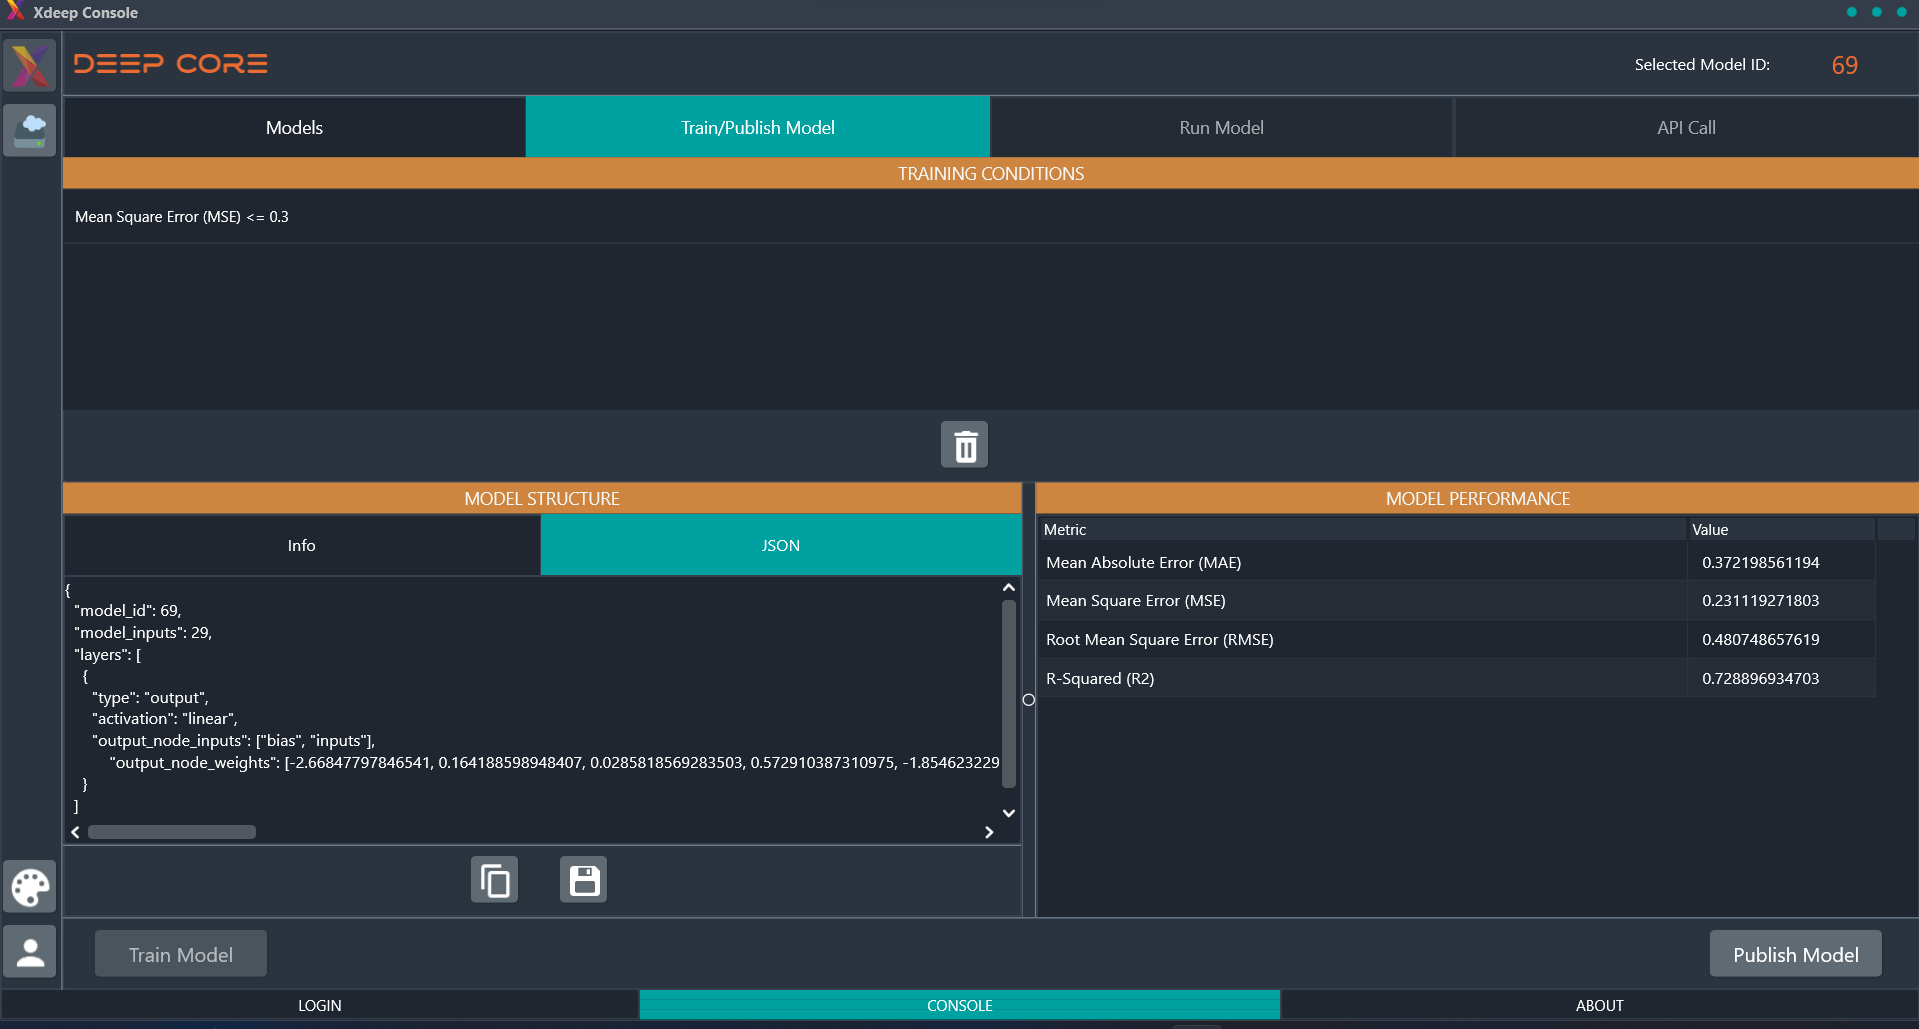Click the panel splitter handle circle
1919x1029 pixels.
coord(1029,700)
